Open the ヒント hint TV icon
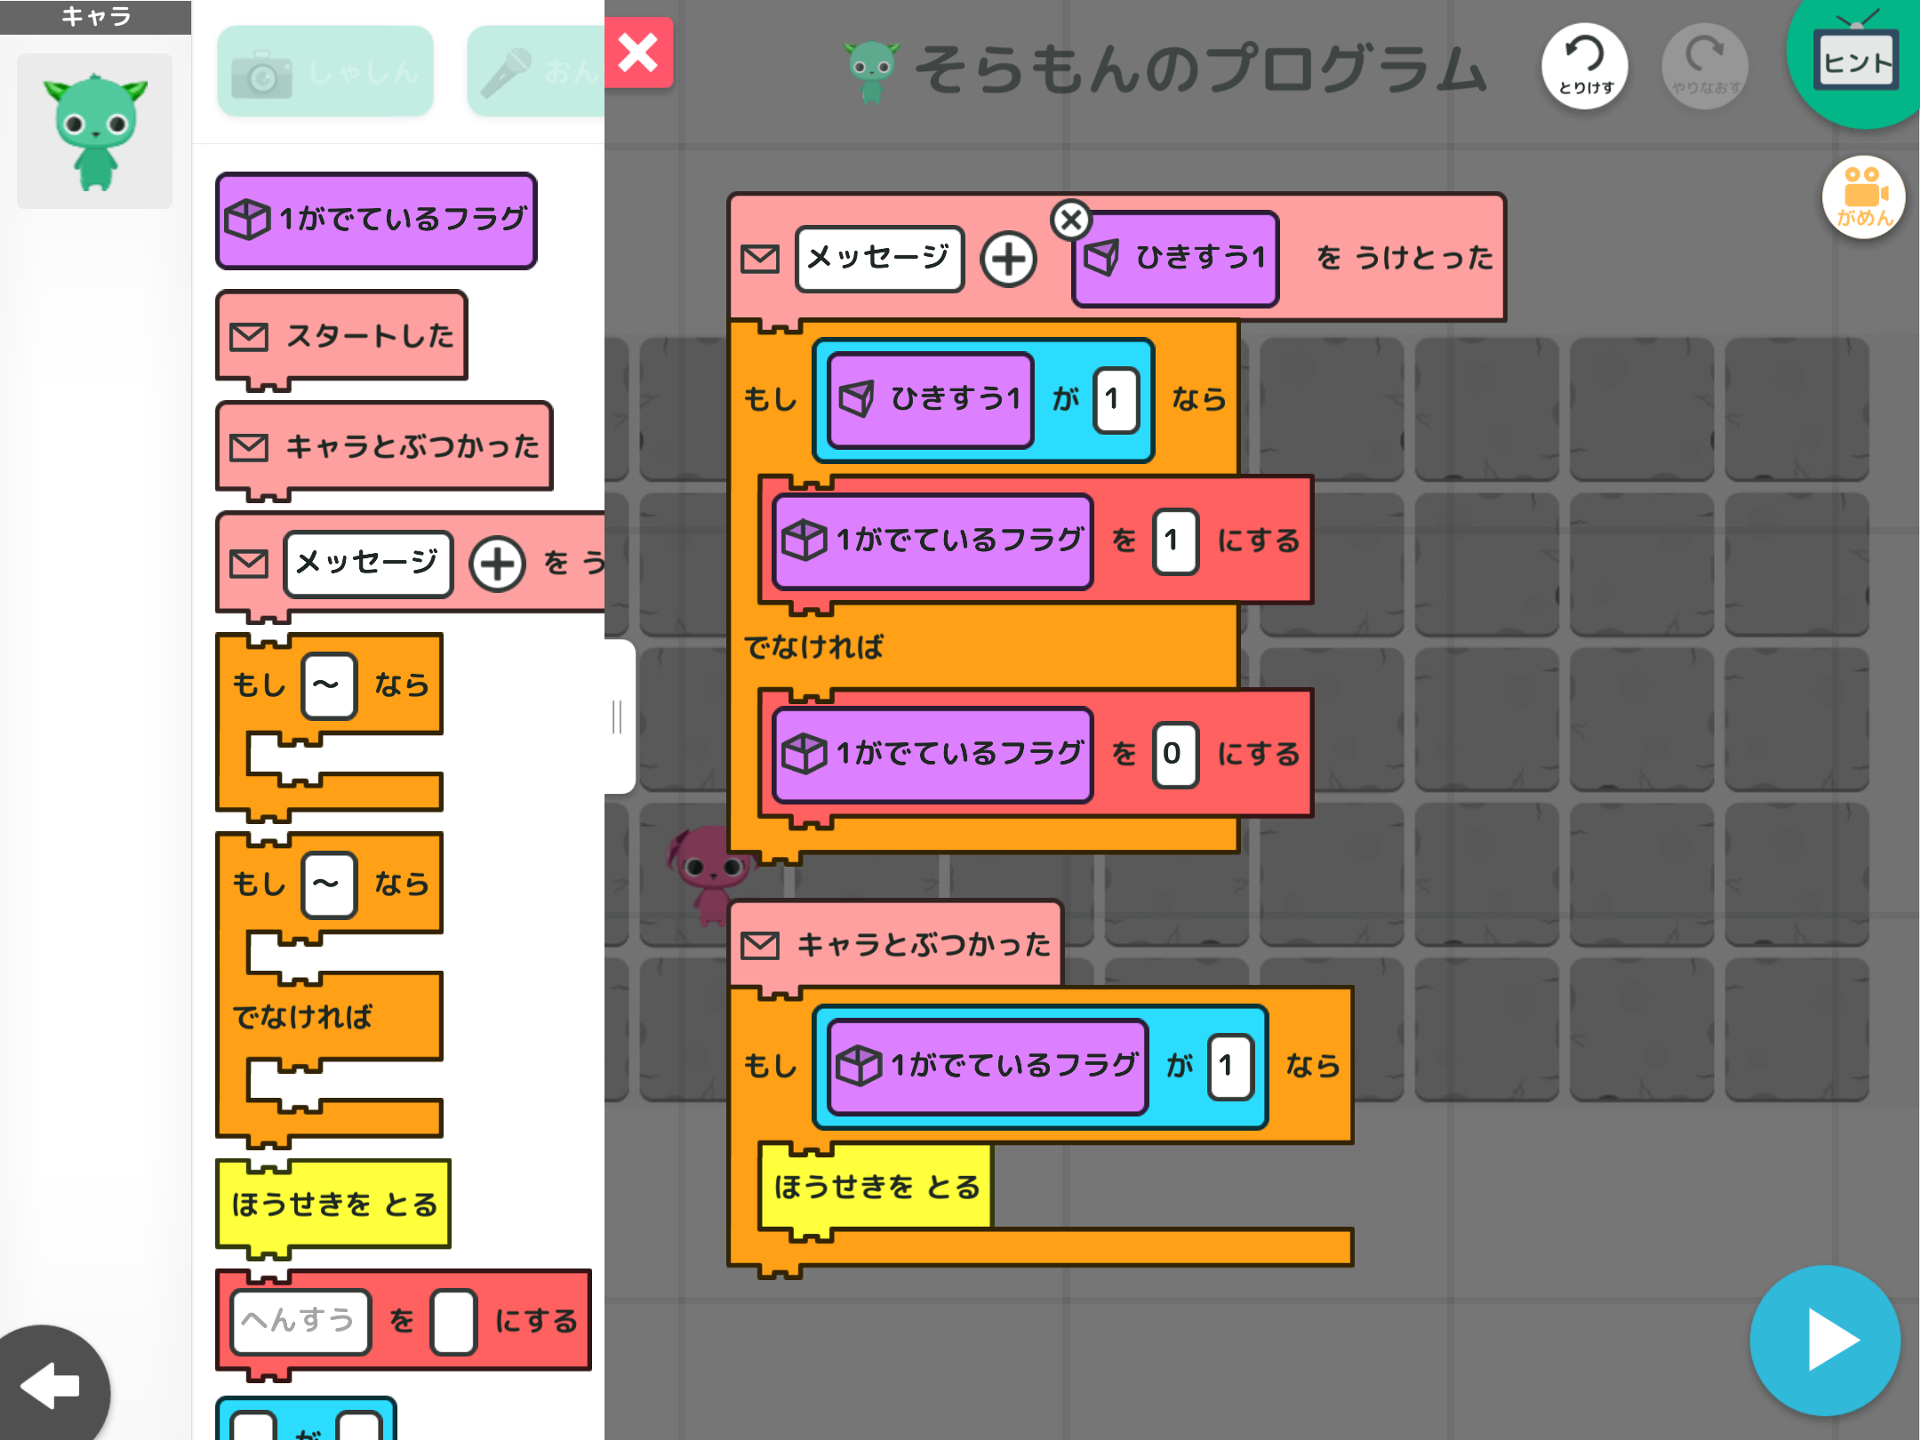The width and height of the screenshot is (1920, 1440). point(1856,62)
